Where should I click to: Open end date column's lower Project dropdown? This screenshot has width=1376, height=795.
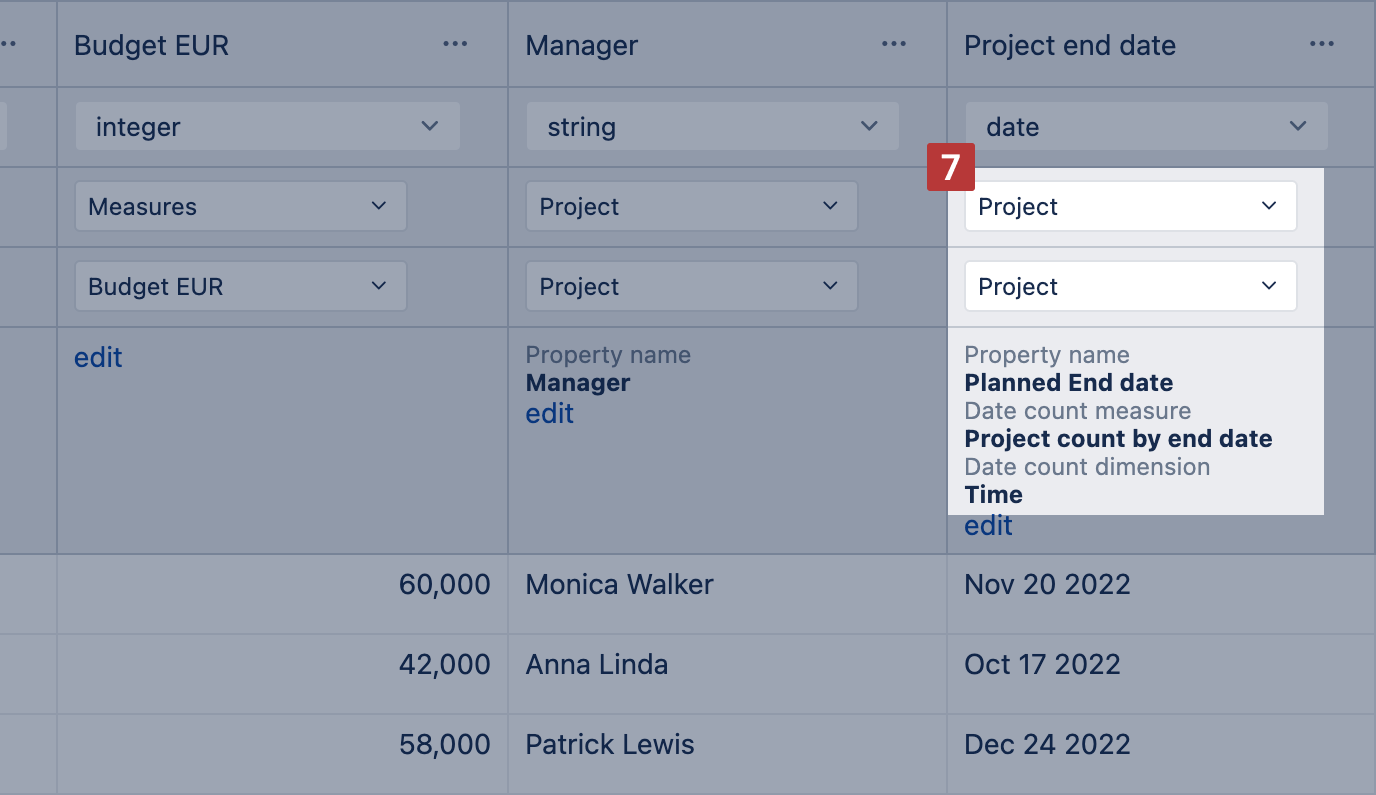click(x=1130, y=287)
